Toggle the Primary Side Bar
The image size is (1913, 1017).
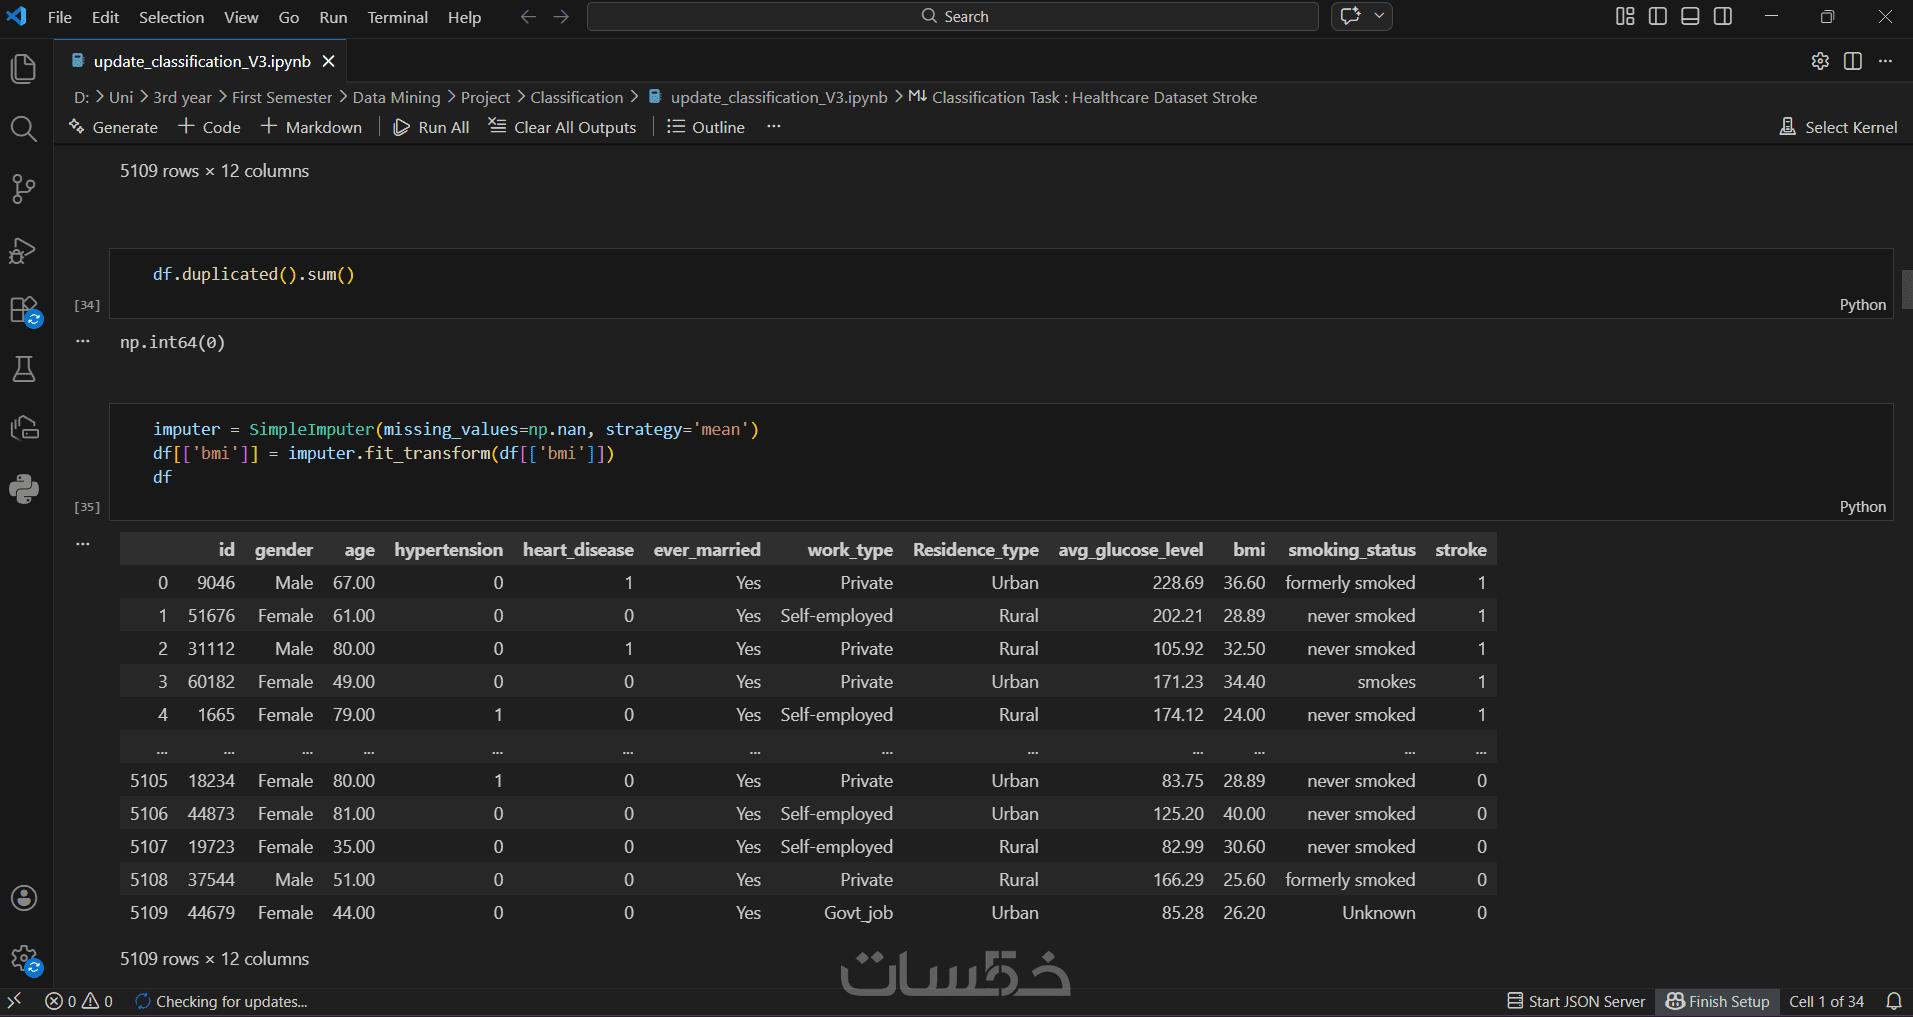[1658, 16]
